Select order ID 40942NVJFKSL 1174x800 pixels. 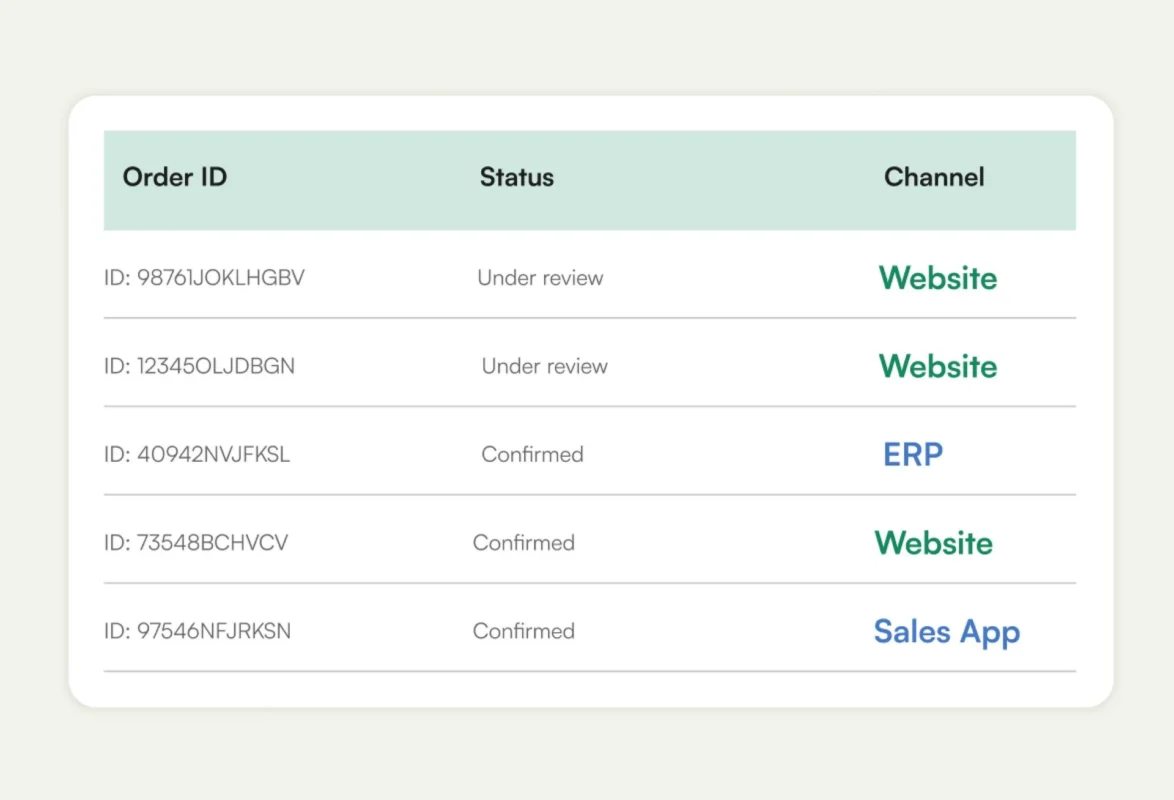[x=196, y=454]
